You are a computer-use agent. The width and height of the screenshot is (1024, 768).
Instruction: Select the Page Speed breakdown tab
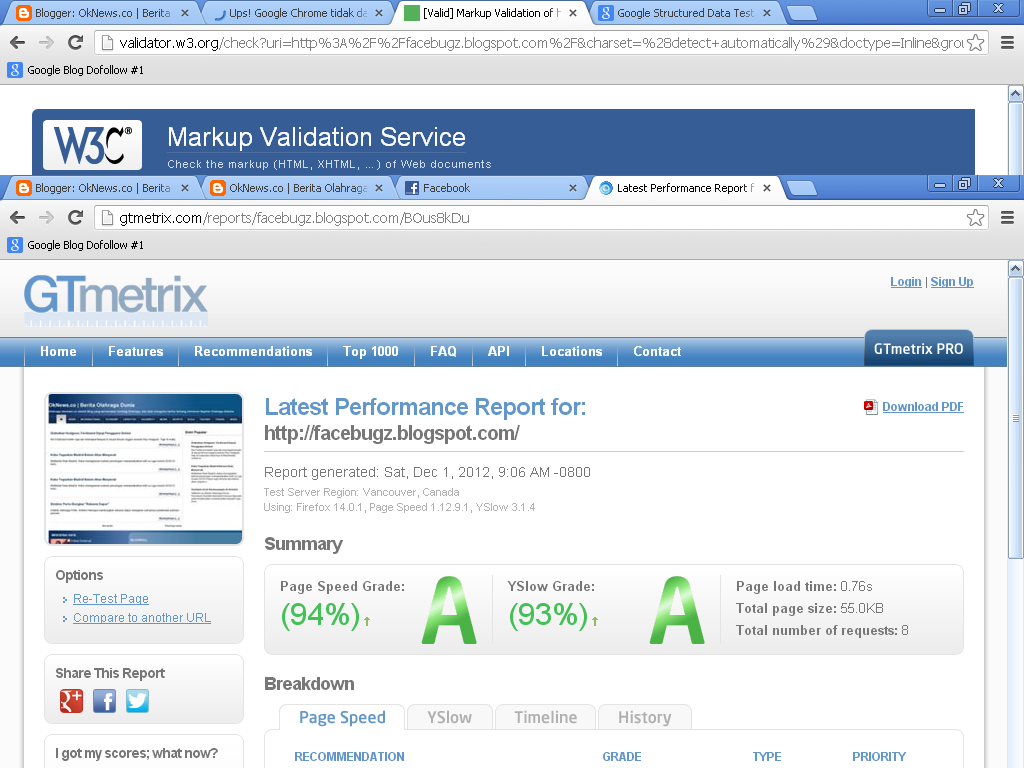[x=342, y=717]
